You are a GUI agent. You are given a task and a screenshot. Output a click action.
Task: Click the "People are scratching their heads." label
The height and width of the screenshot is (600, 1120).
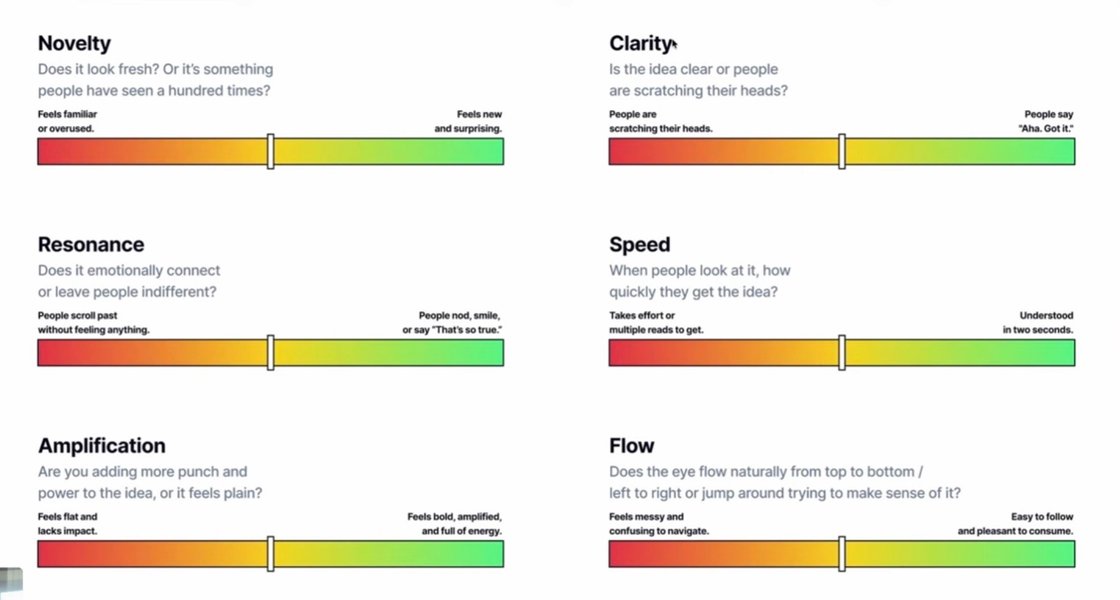coord(661,122)
